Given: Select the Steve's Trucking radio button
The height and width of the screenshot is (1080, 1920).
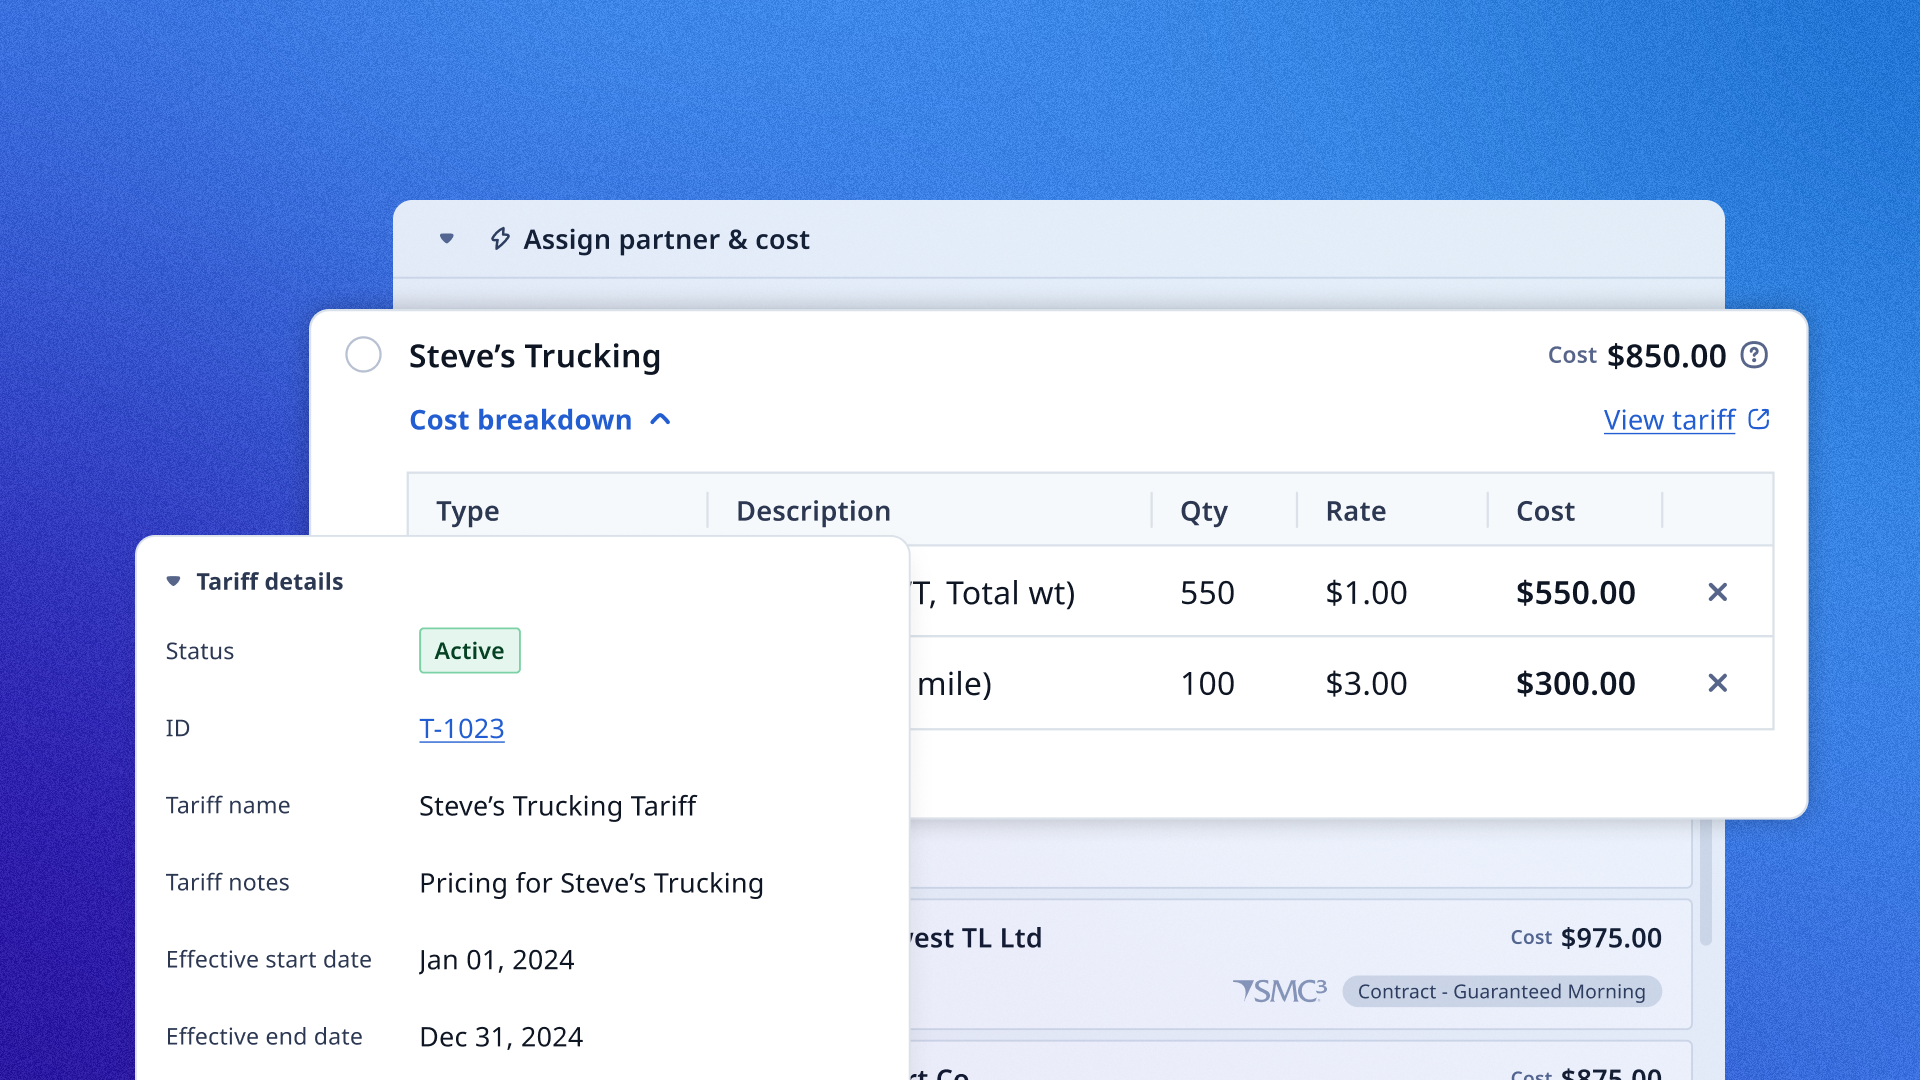Looking at the screenshot, I should [363, 355].
